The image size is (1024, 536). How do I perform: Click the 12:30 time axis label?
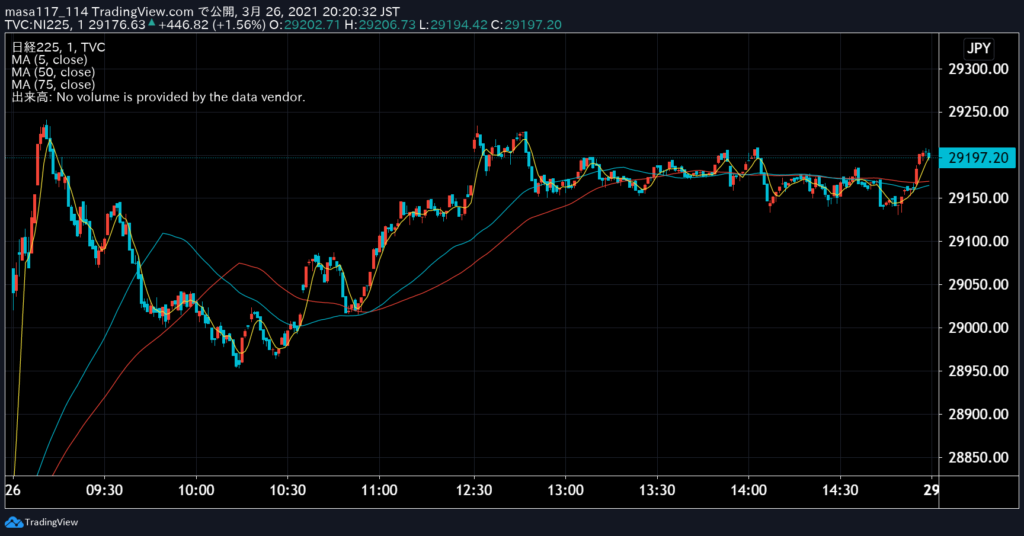(x=474, y=490)
